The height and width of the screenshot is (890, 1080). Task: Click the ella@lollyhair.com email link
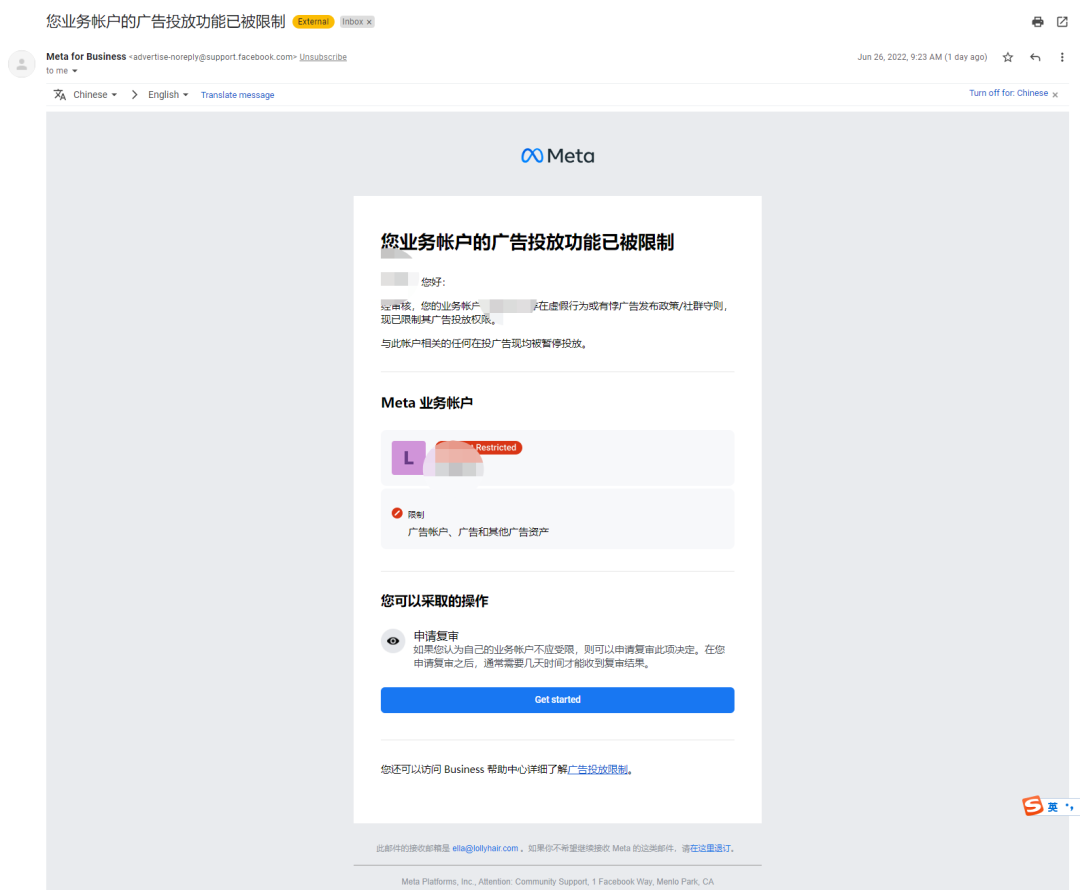pos(485,849)
